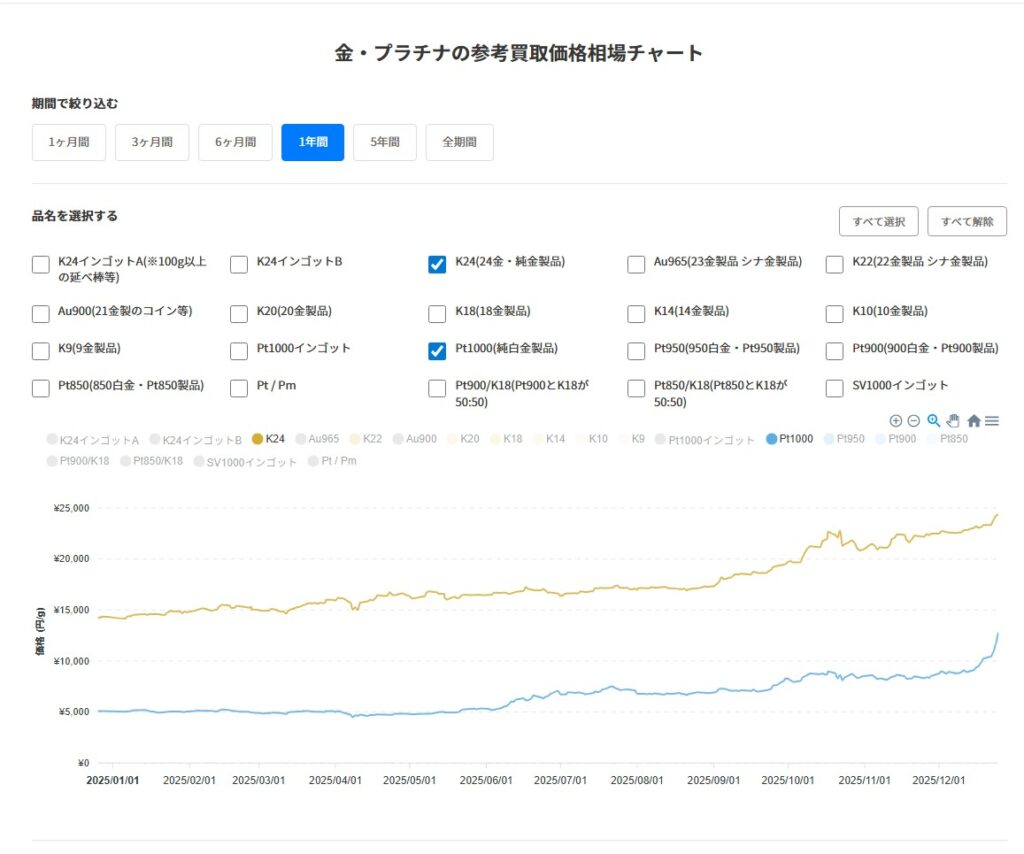
Task: Click the Pt950 legend color dot
Action: coord(830,439)
